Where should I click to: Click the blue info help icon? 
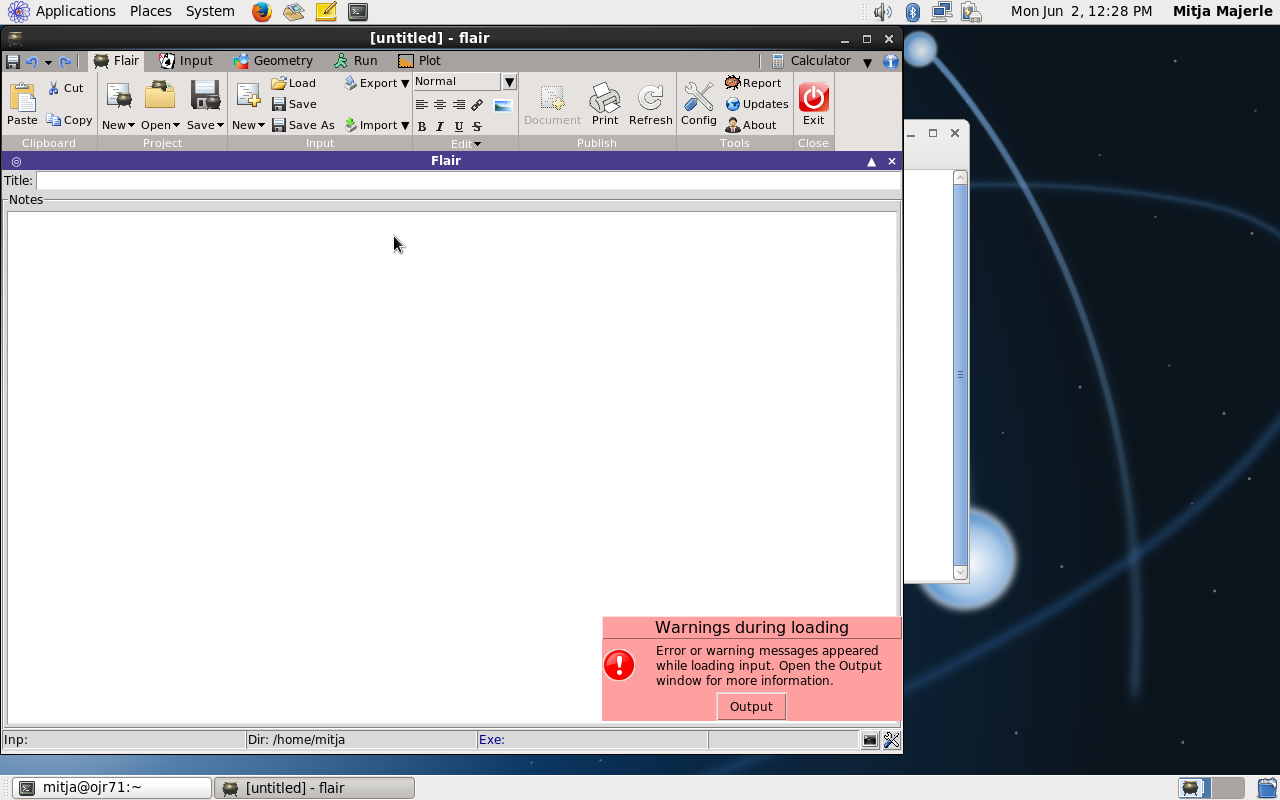coord(890,61)
